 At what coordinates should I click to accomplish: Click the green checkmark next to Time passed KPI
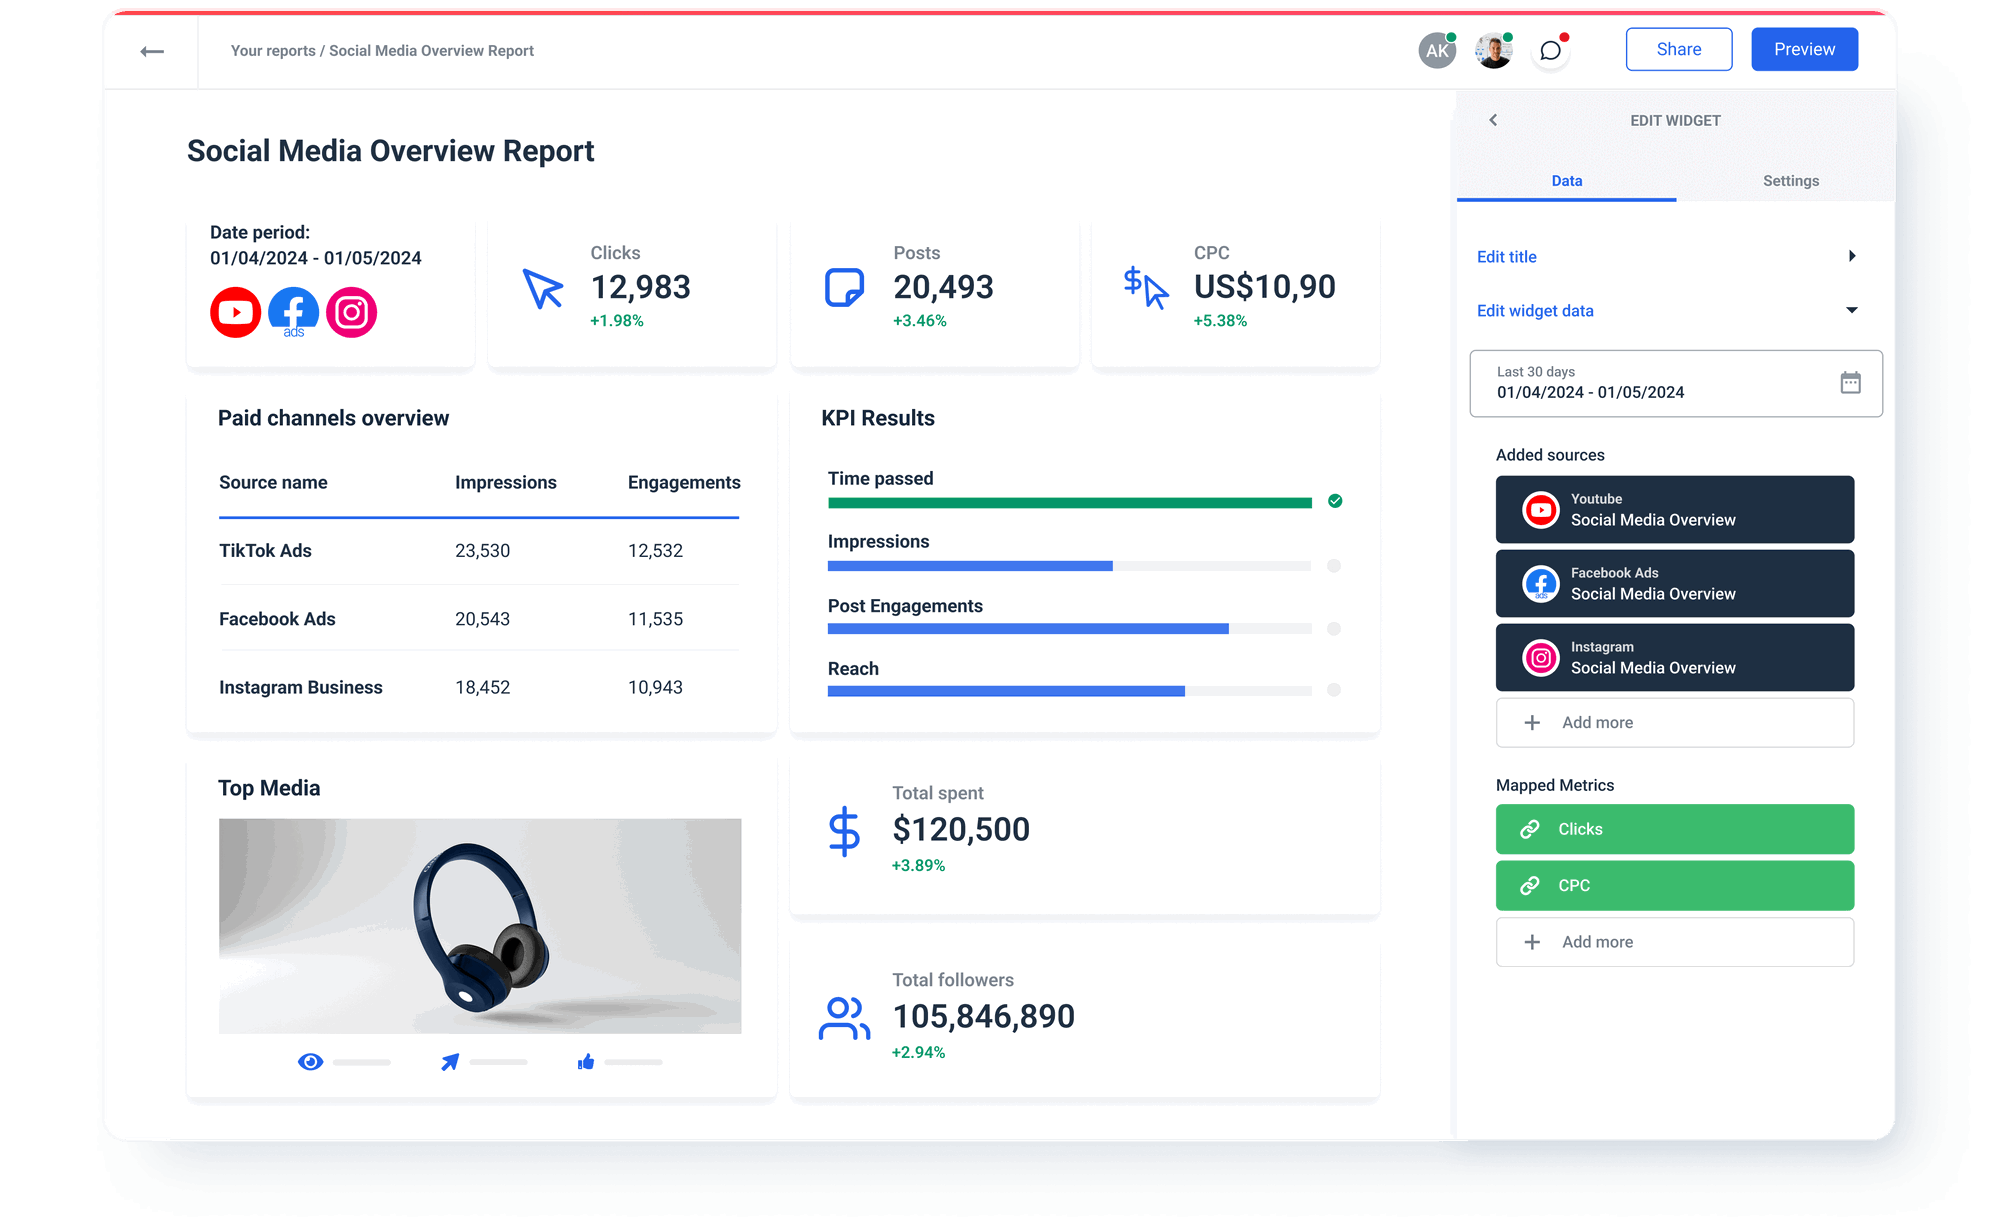[x=1334, y=502]
